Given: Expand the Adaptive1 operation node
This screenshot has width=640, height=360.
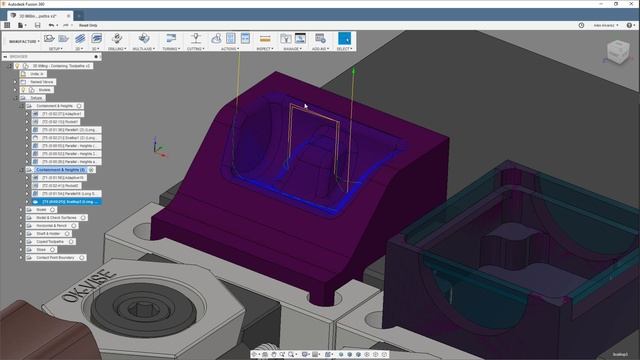Looking at the screenshot, I should click(x=28, y=114).
